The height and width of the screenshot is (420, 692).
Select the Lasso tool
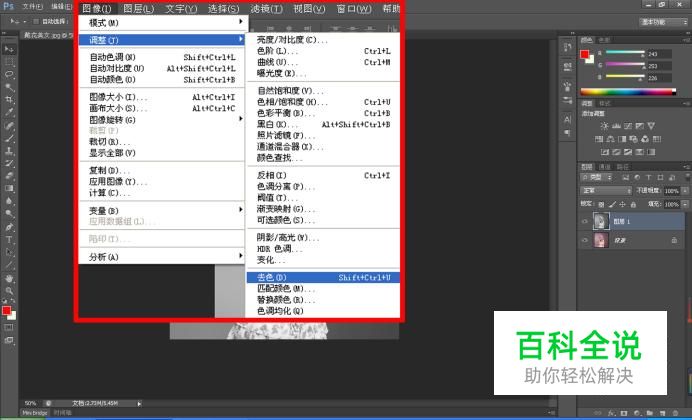(x=9, y=75)
